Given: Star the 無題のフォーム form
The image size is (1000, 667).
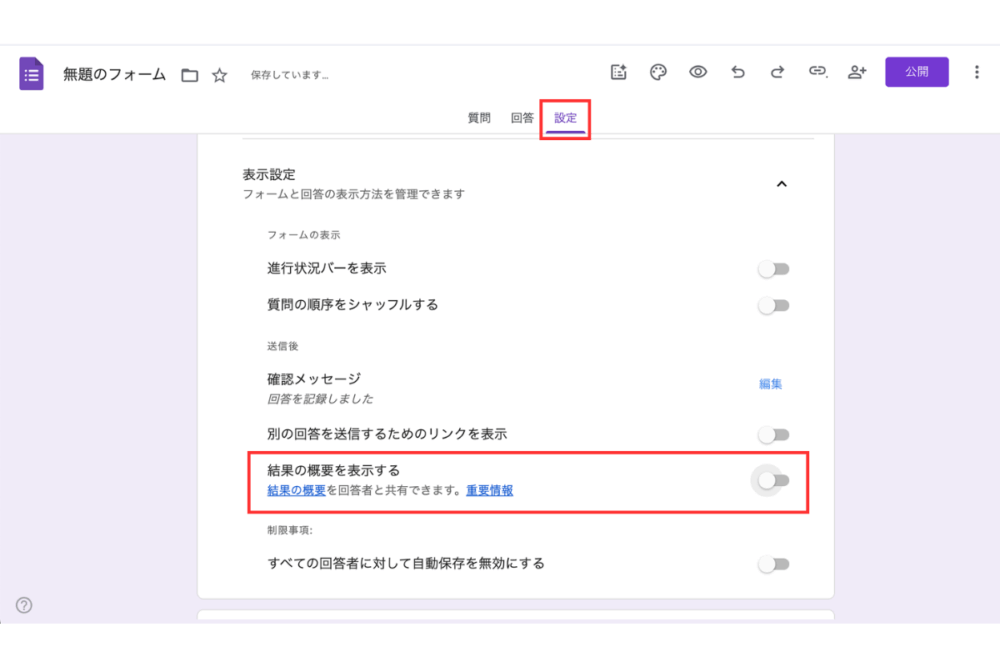Looking at the screenshot, I should point(218,73).
